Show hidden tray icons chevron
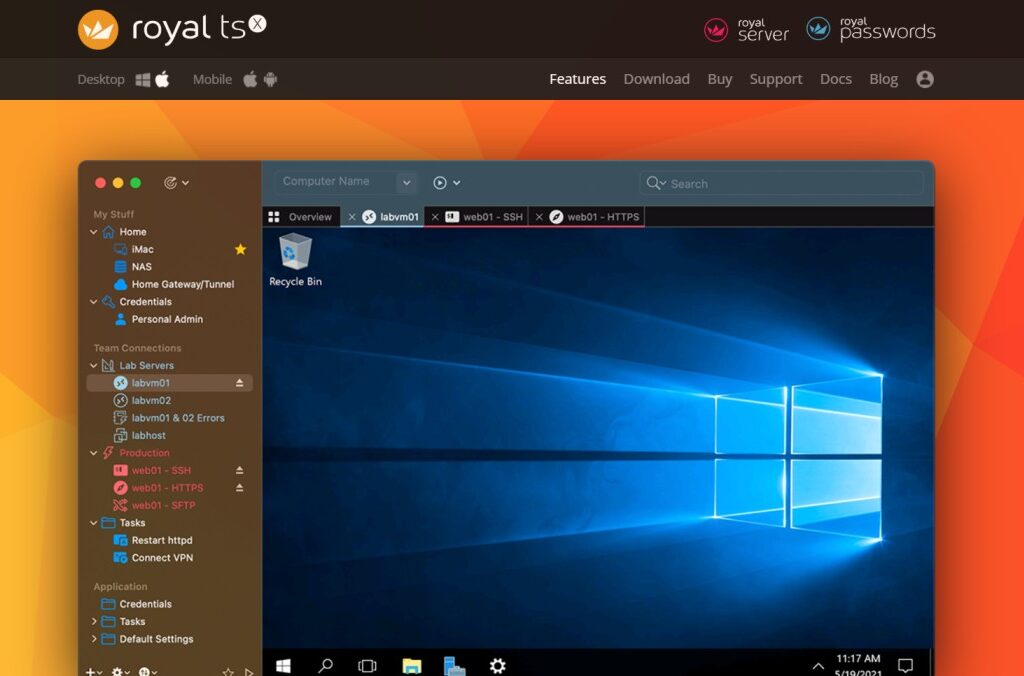 [818, 666]
